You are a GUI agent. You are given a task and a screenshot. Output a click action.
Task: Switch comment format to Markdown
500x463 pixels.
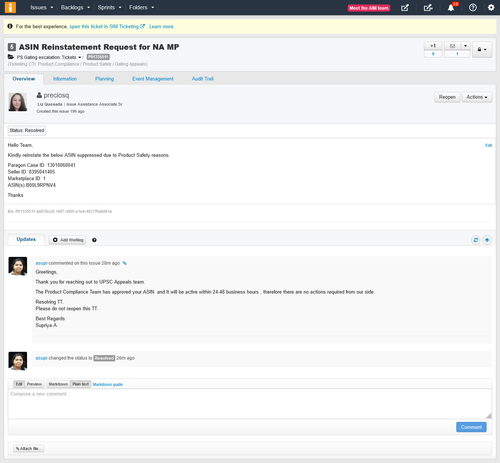[x=58, y=384]
